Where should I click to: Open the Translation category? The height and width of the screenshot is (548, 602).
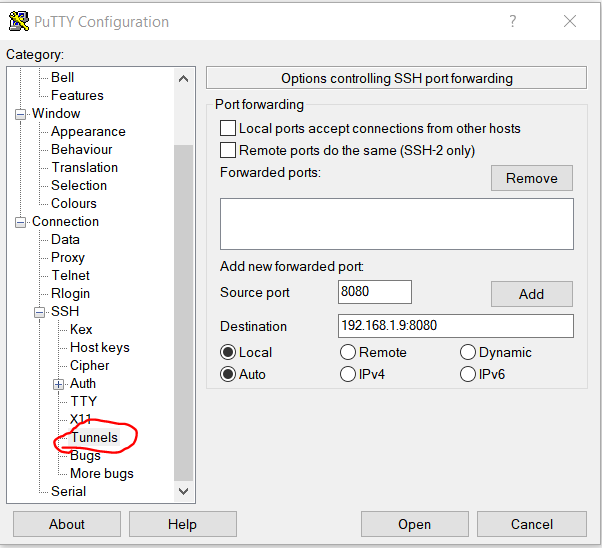pyautogui.click(x=84, y=168)
